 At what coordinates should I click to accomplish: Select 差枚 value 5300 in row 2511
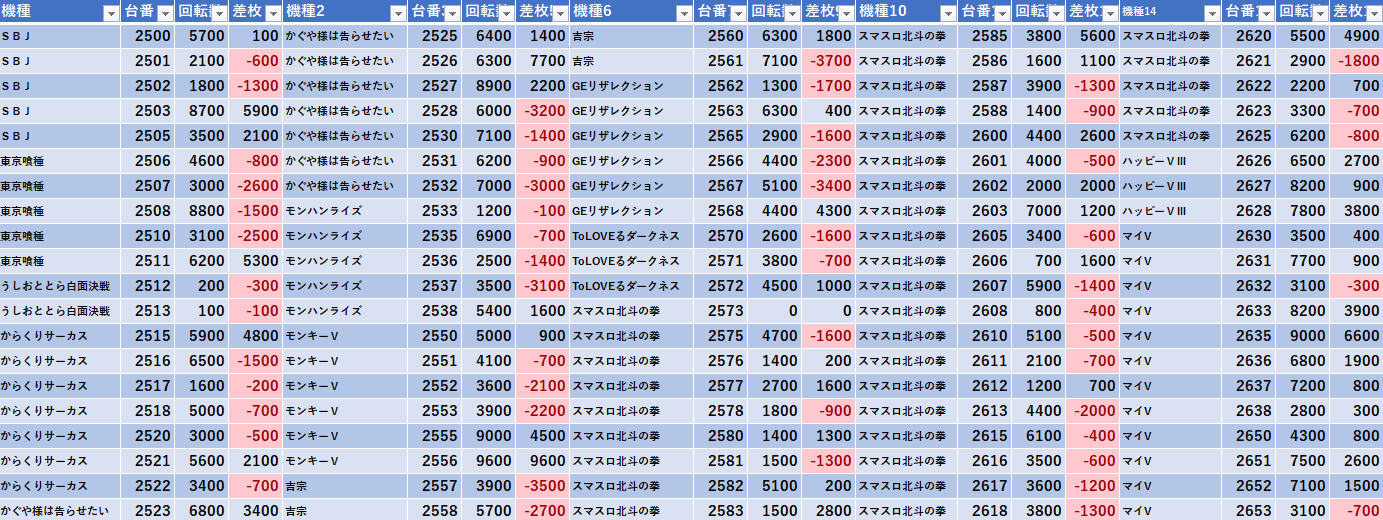click(256, 260)
